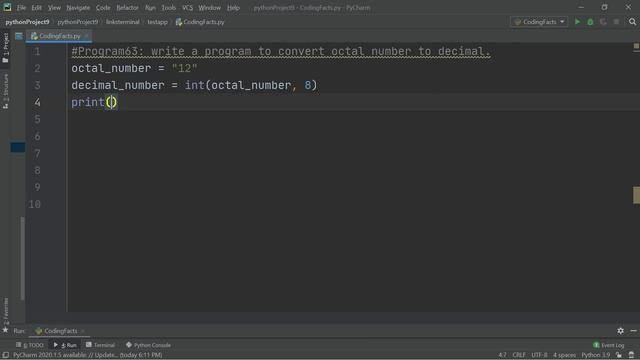Open Favorites tool window sidebar button
The width and height of the screenshot is (640, 360).
point(5,310)
